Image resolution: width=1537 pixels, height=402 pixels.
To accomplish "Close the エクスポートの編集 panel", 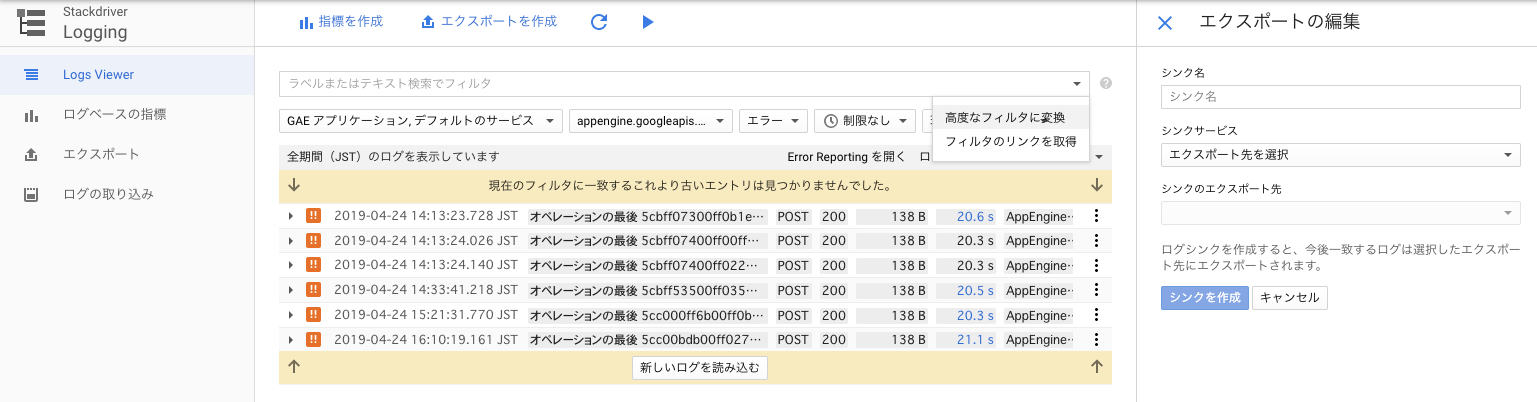I will (x=1164, y=23).
